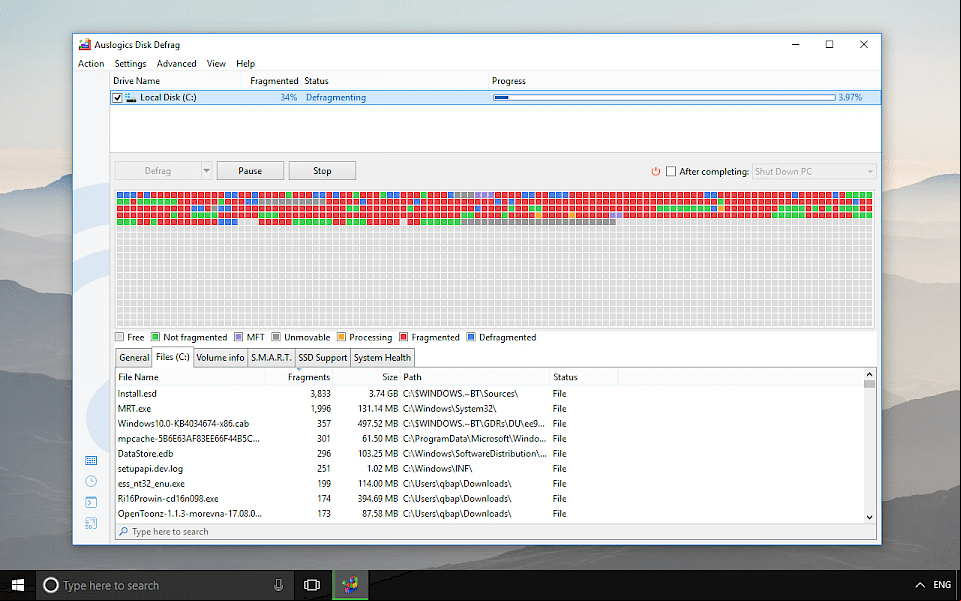Open the Settings menu

tap(130, 64)
